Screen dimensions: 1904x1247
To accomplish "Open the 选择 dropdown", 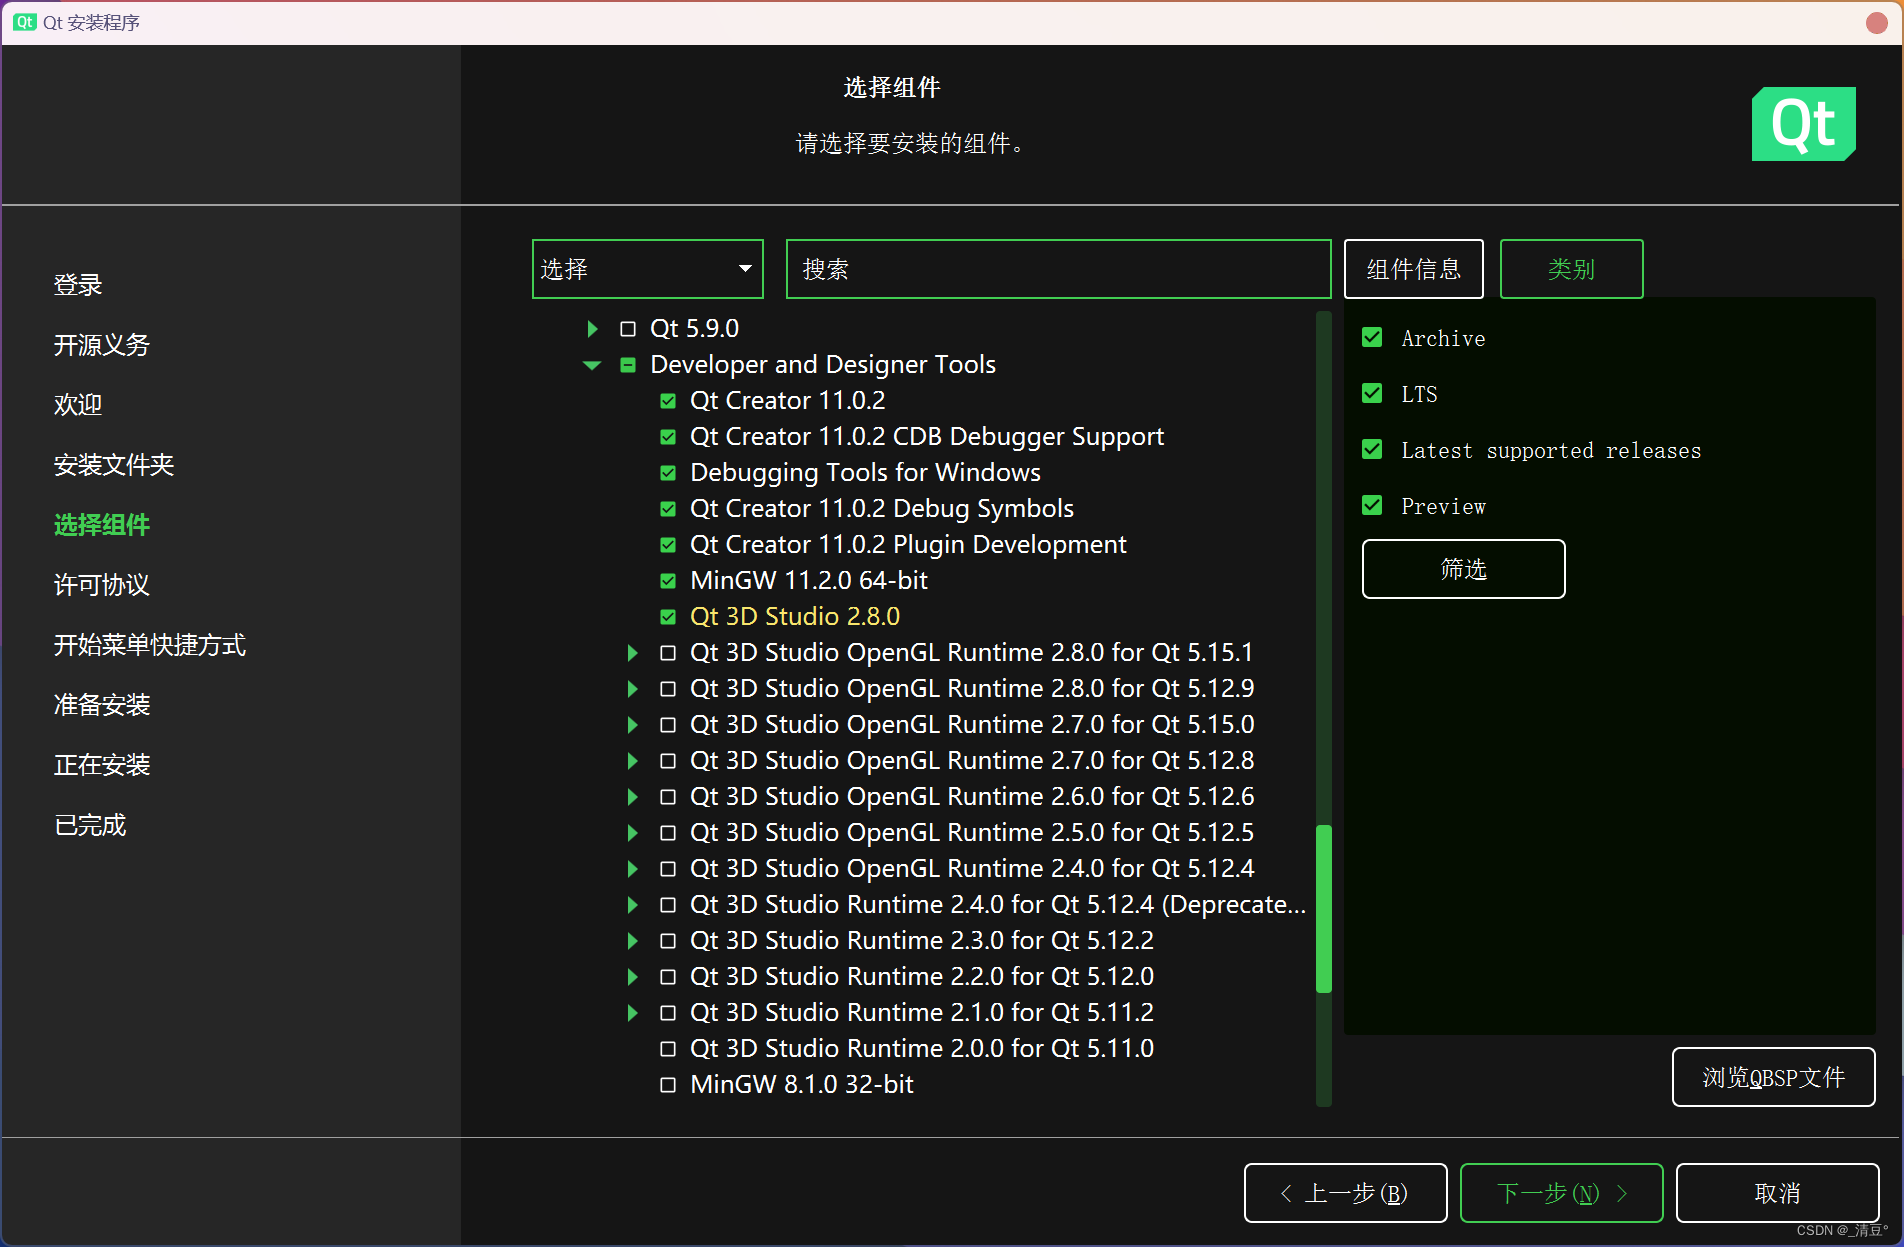I will (648, 269).
